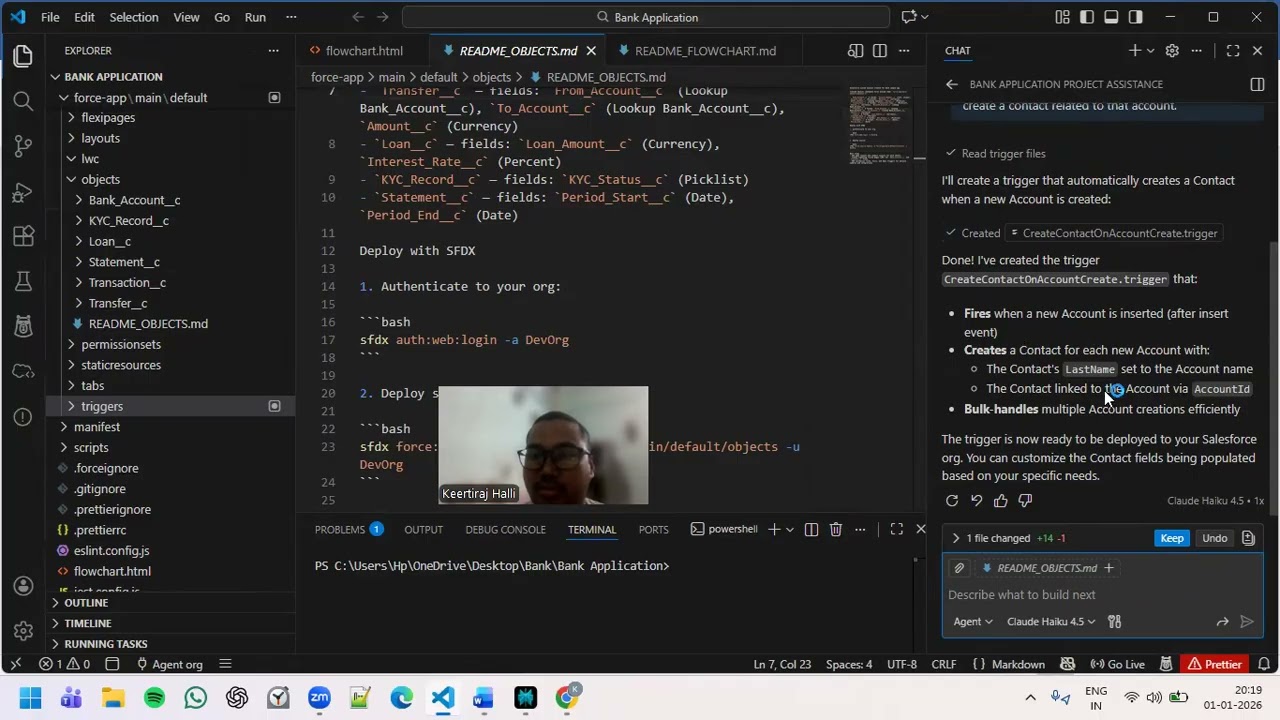Open the Selection menu
This screenshot has width=1280, height=720.
[x=133, y=17]
